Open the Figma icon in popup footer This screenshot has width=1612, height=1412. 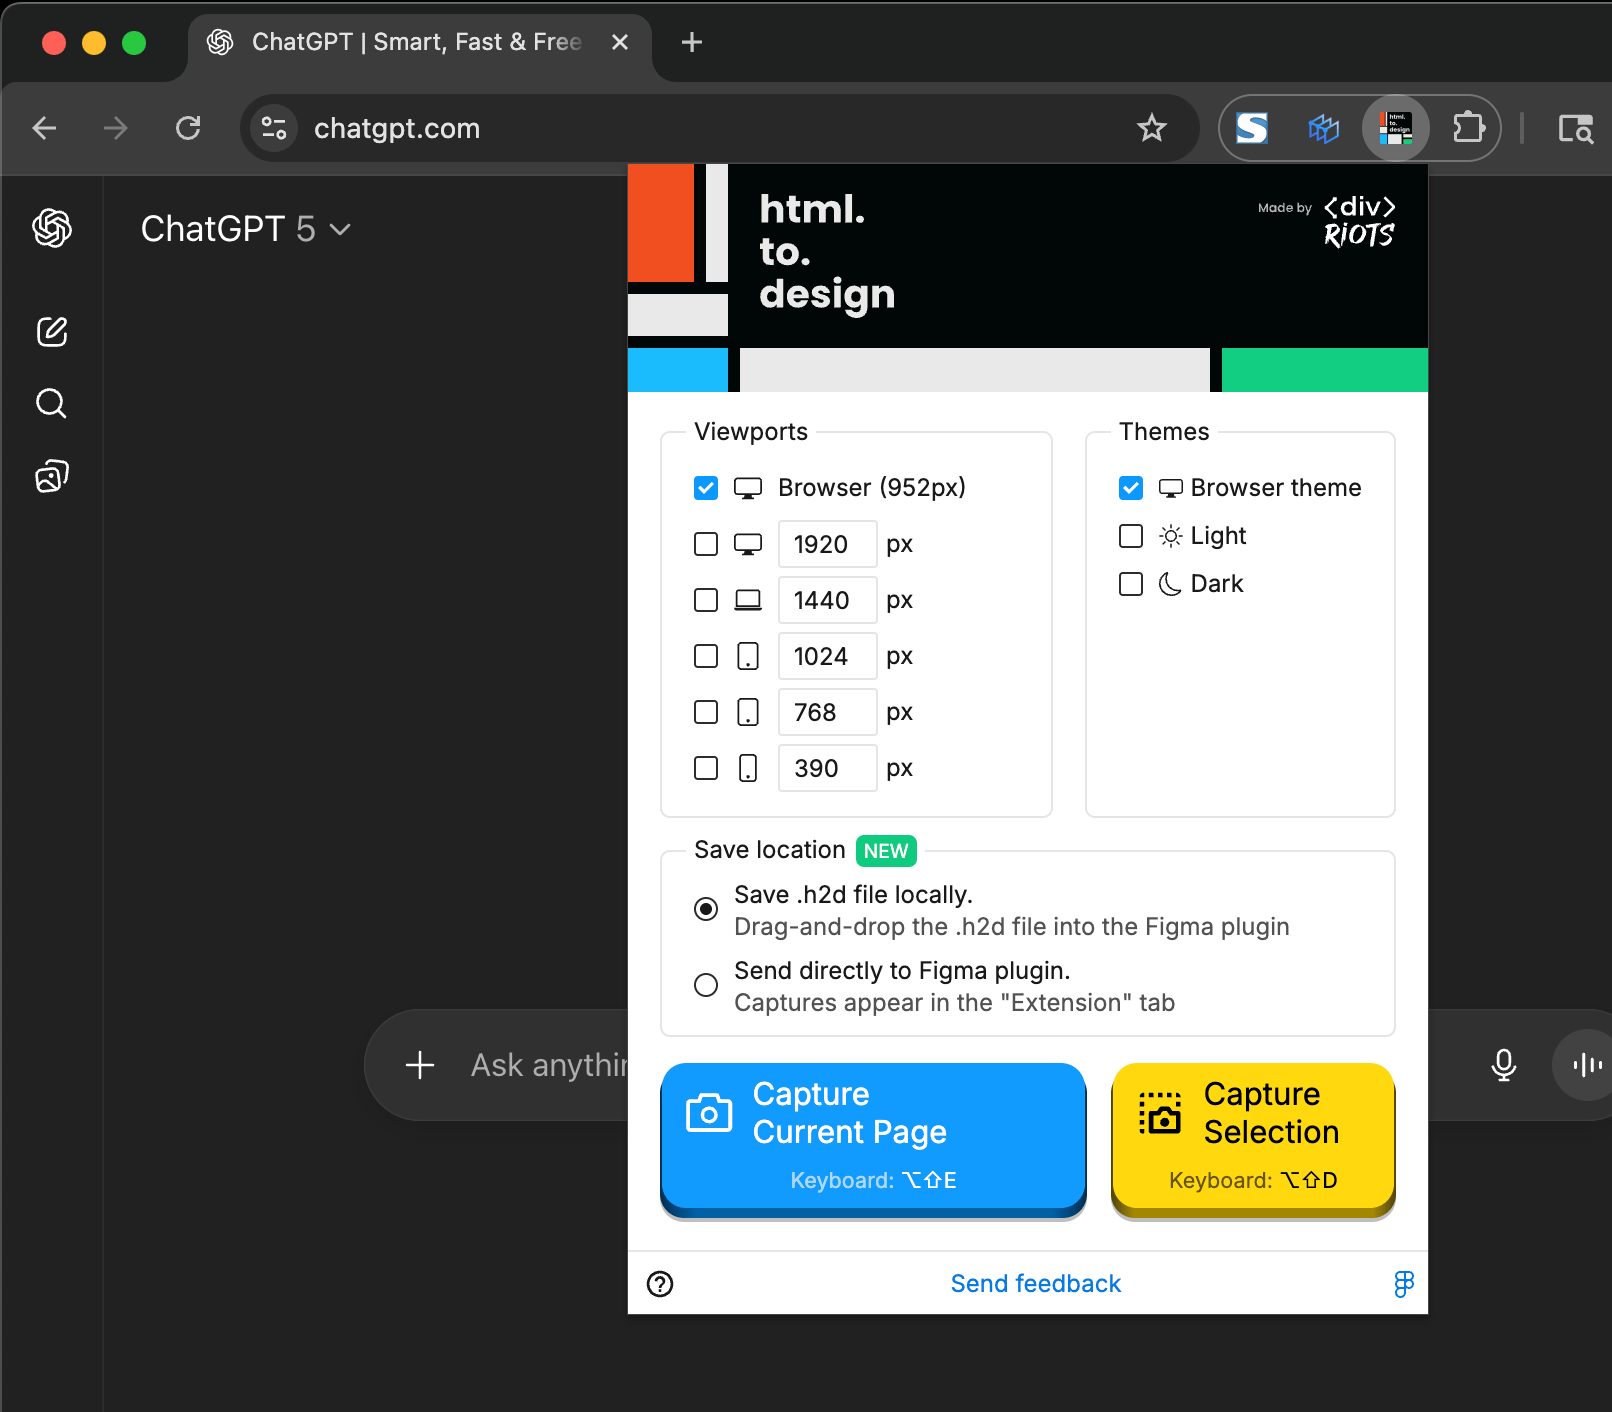click(x=1404, y=1284)
